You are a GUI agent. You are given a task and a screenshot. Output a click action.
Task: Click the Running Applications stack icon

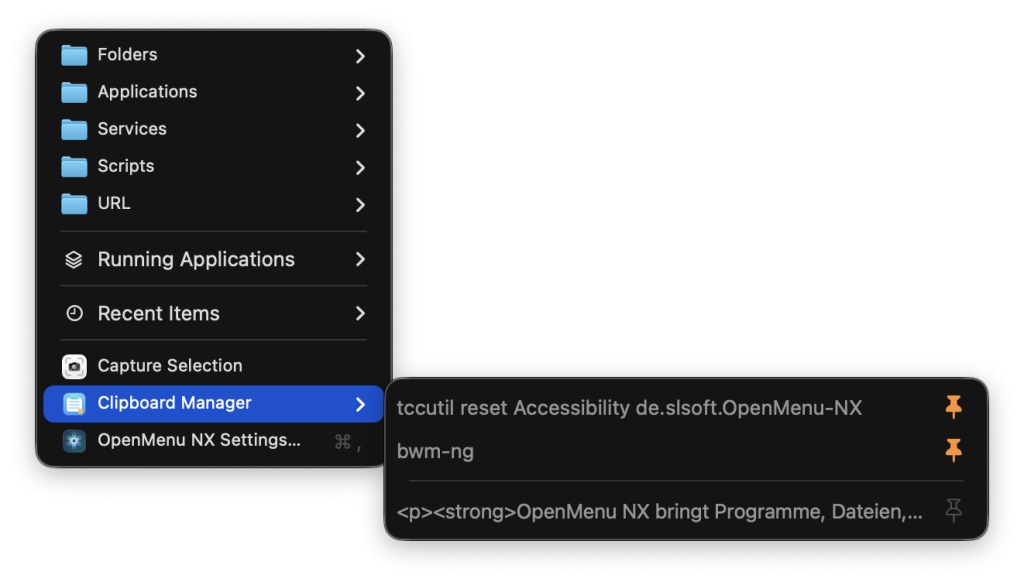pyautogui.click(x=74, y=260)
